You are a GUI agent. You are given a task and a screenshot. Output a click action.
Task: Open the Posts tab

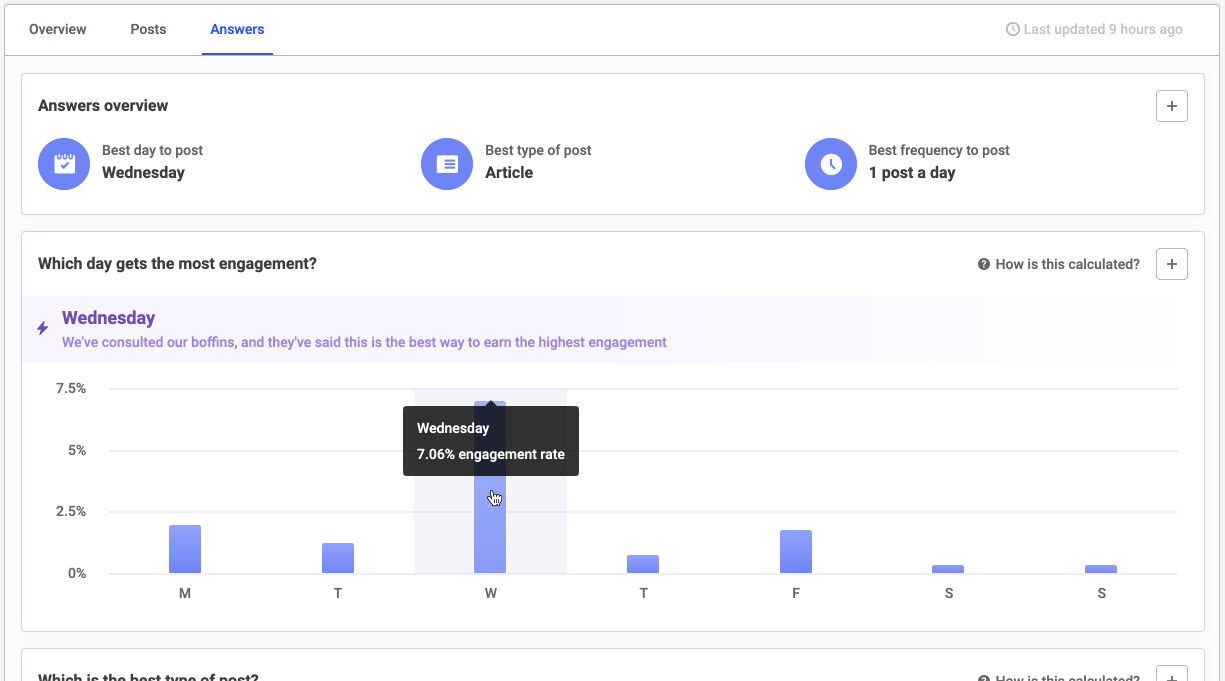(148, 29)
